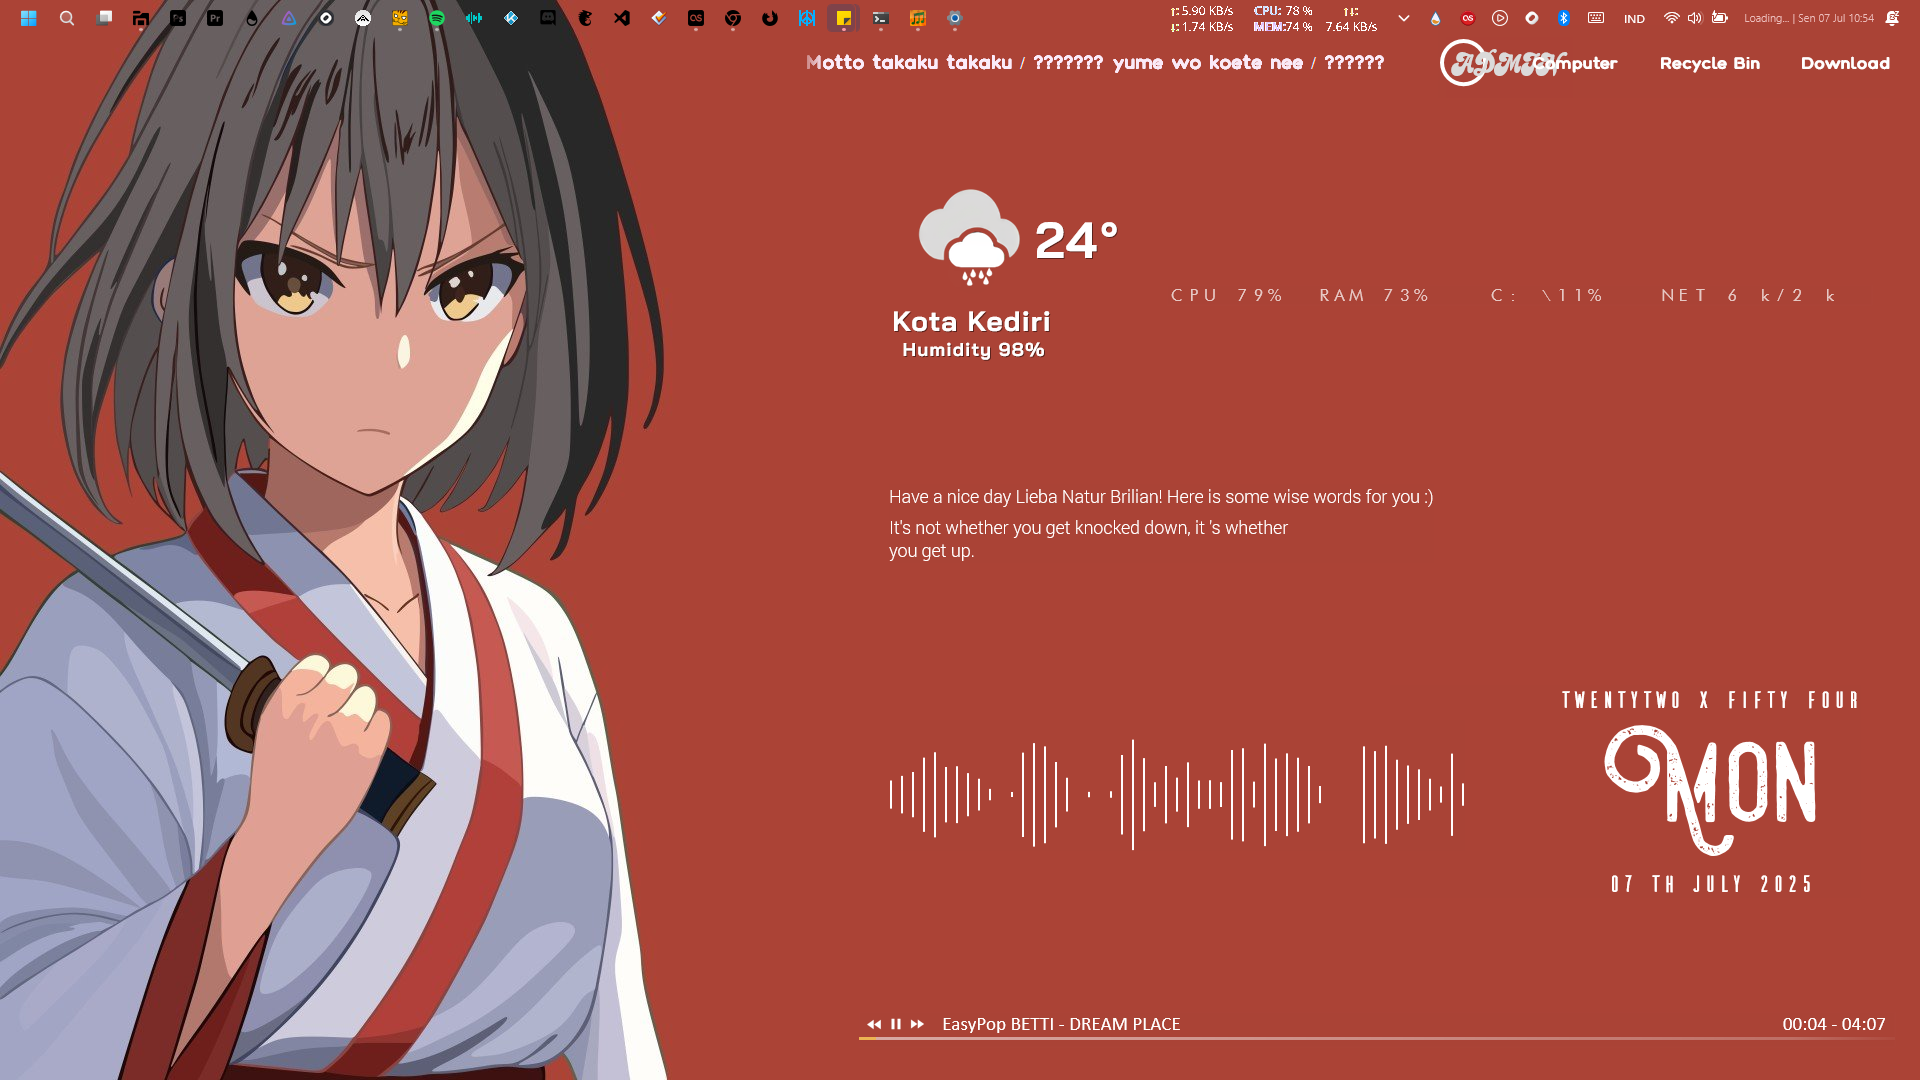1920x1080 pixels.
Task: Open the notification bell with snooze
Action: point(1892,18)
